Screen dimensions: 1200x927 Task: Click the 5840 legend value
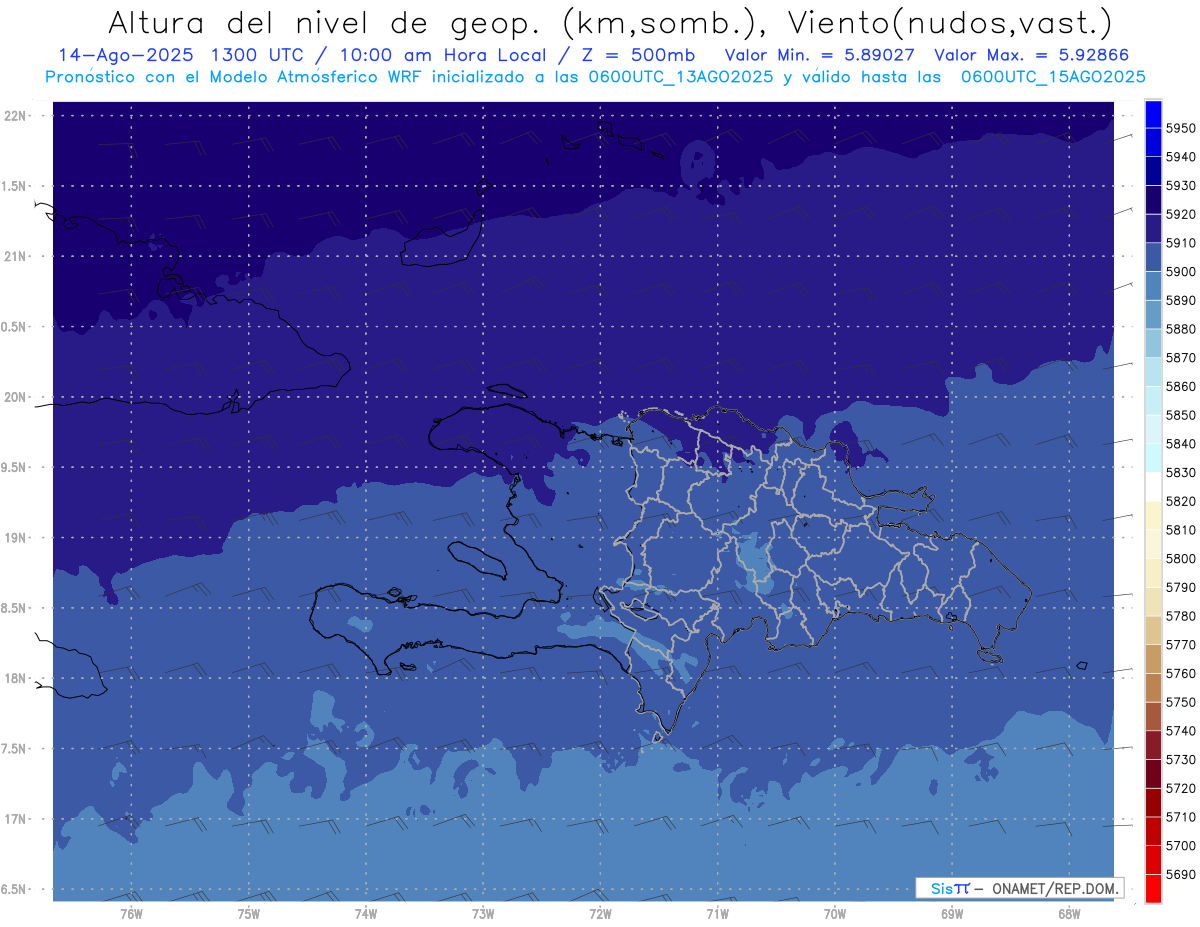[x=1181, y=444]
